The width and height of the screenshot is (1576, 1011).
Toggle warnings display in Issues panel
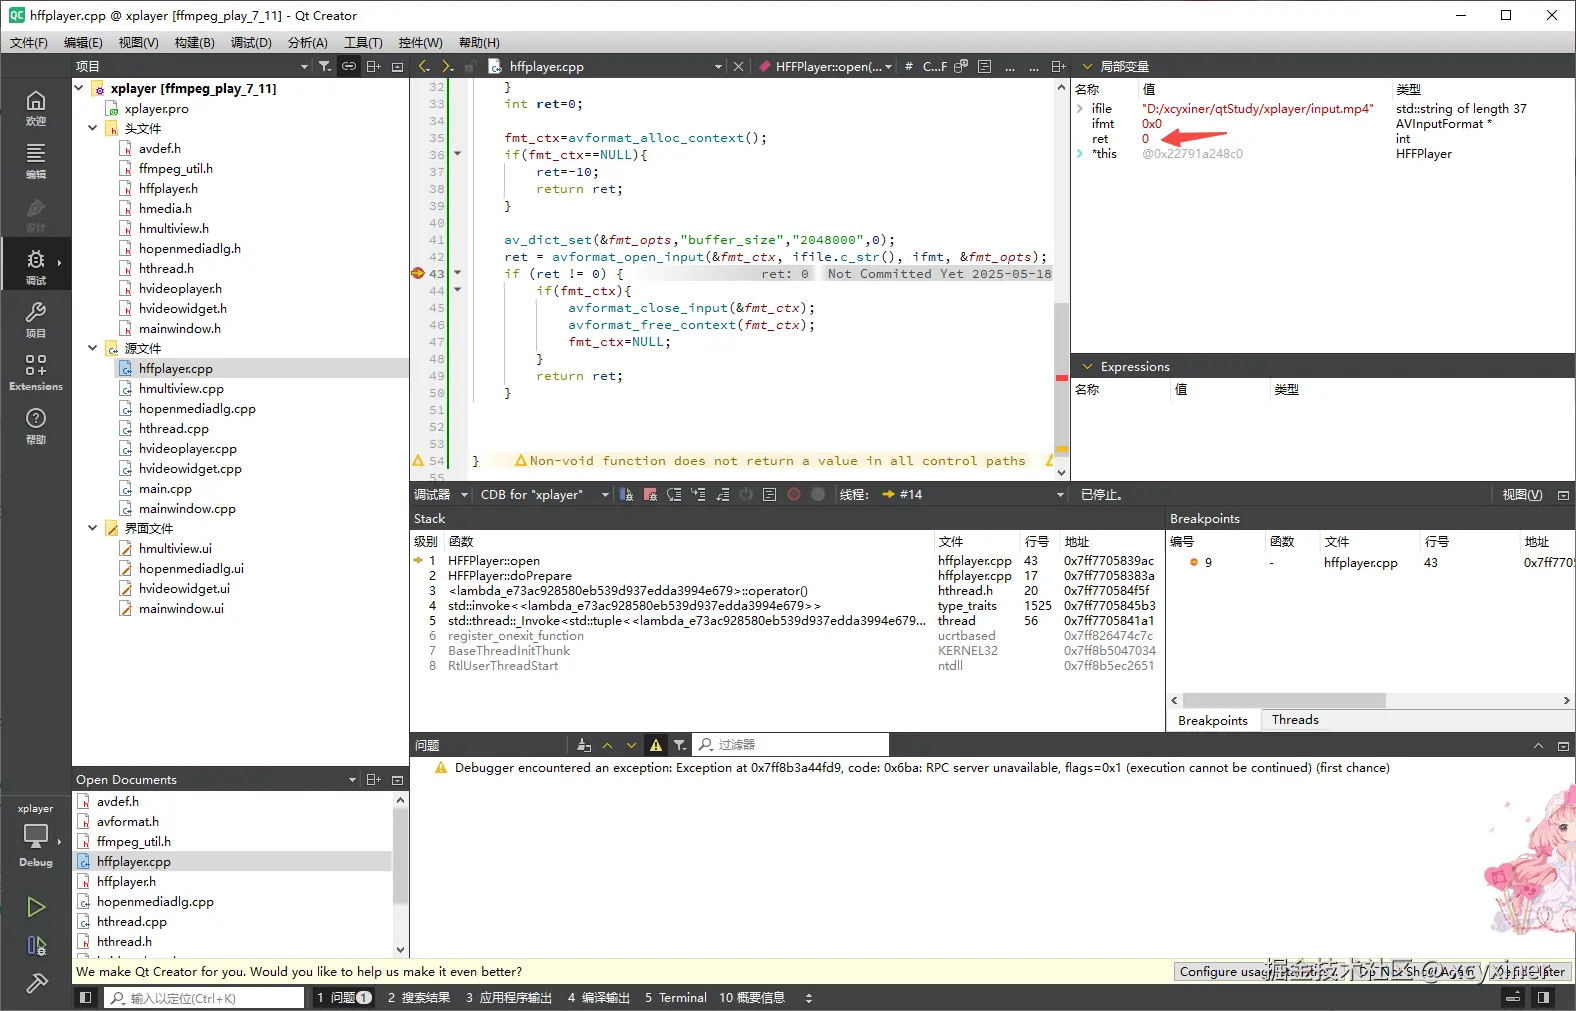(656, 745)
